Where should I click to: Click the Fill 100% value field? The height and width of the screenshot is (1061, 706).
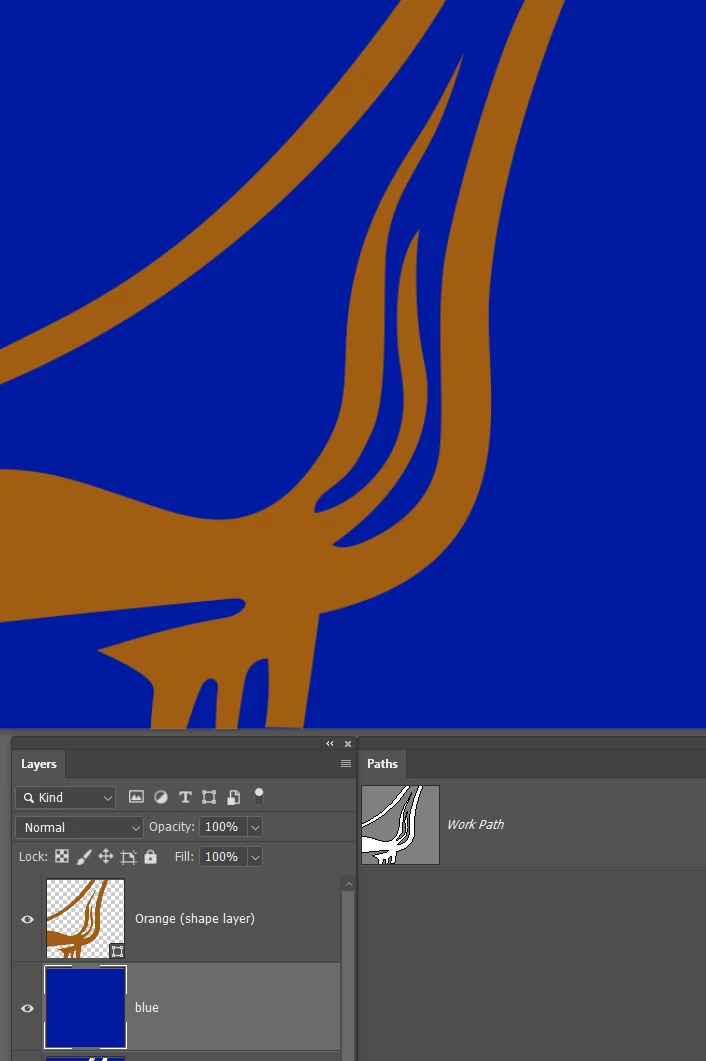(223, 857)
